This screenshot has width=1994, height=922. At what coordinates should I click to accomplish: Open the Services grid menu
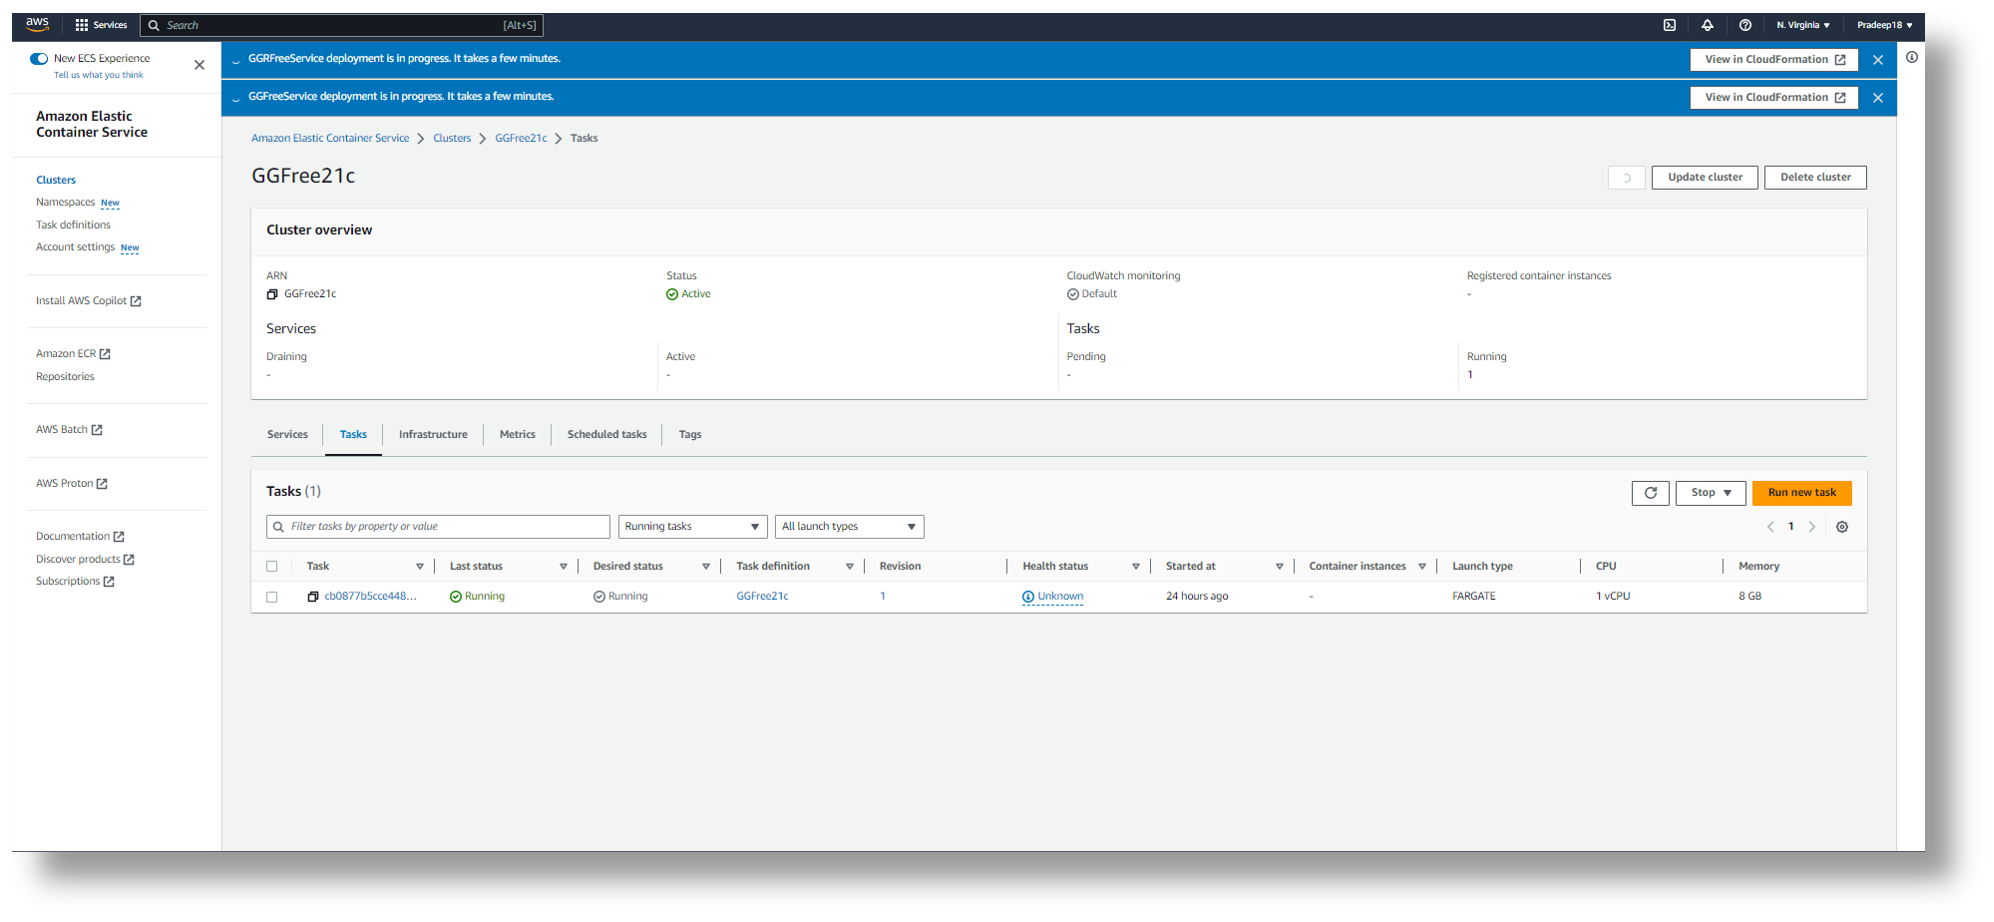coord(101,25)
